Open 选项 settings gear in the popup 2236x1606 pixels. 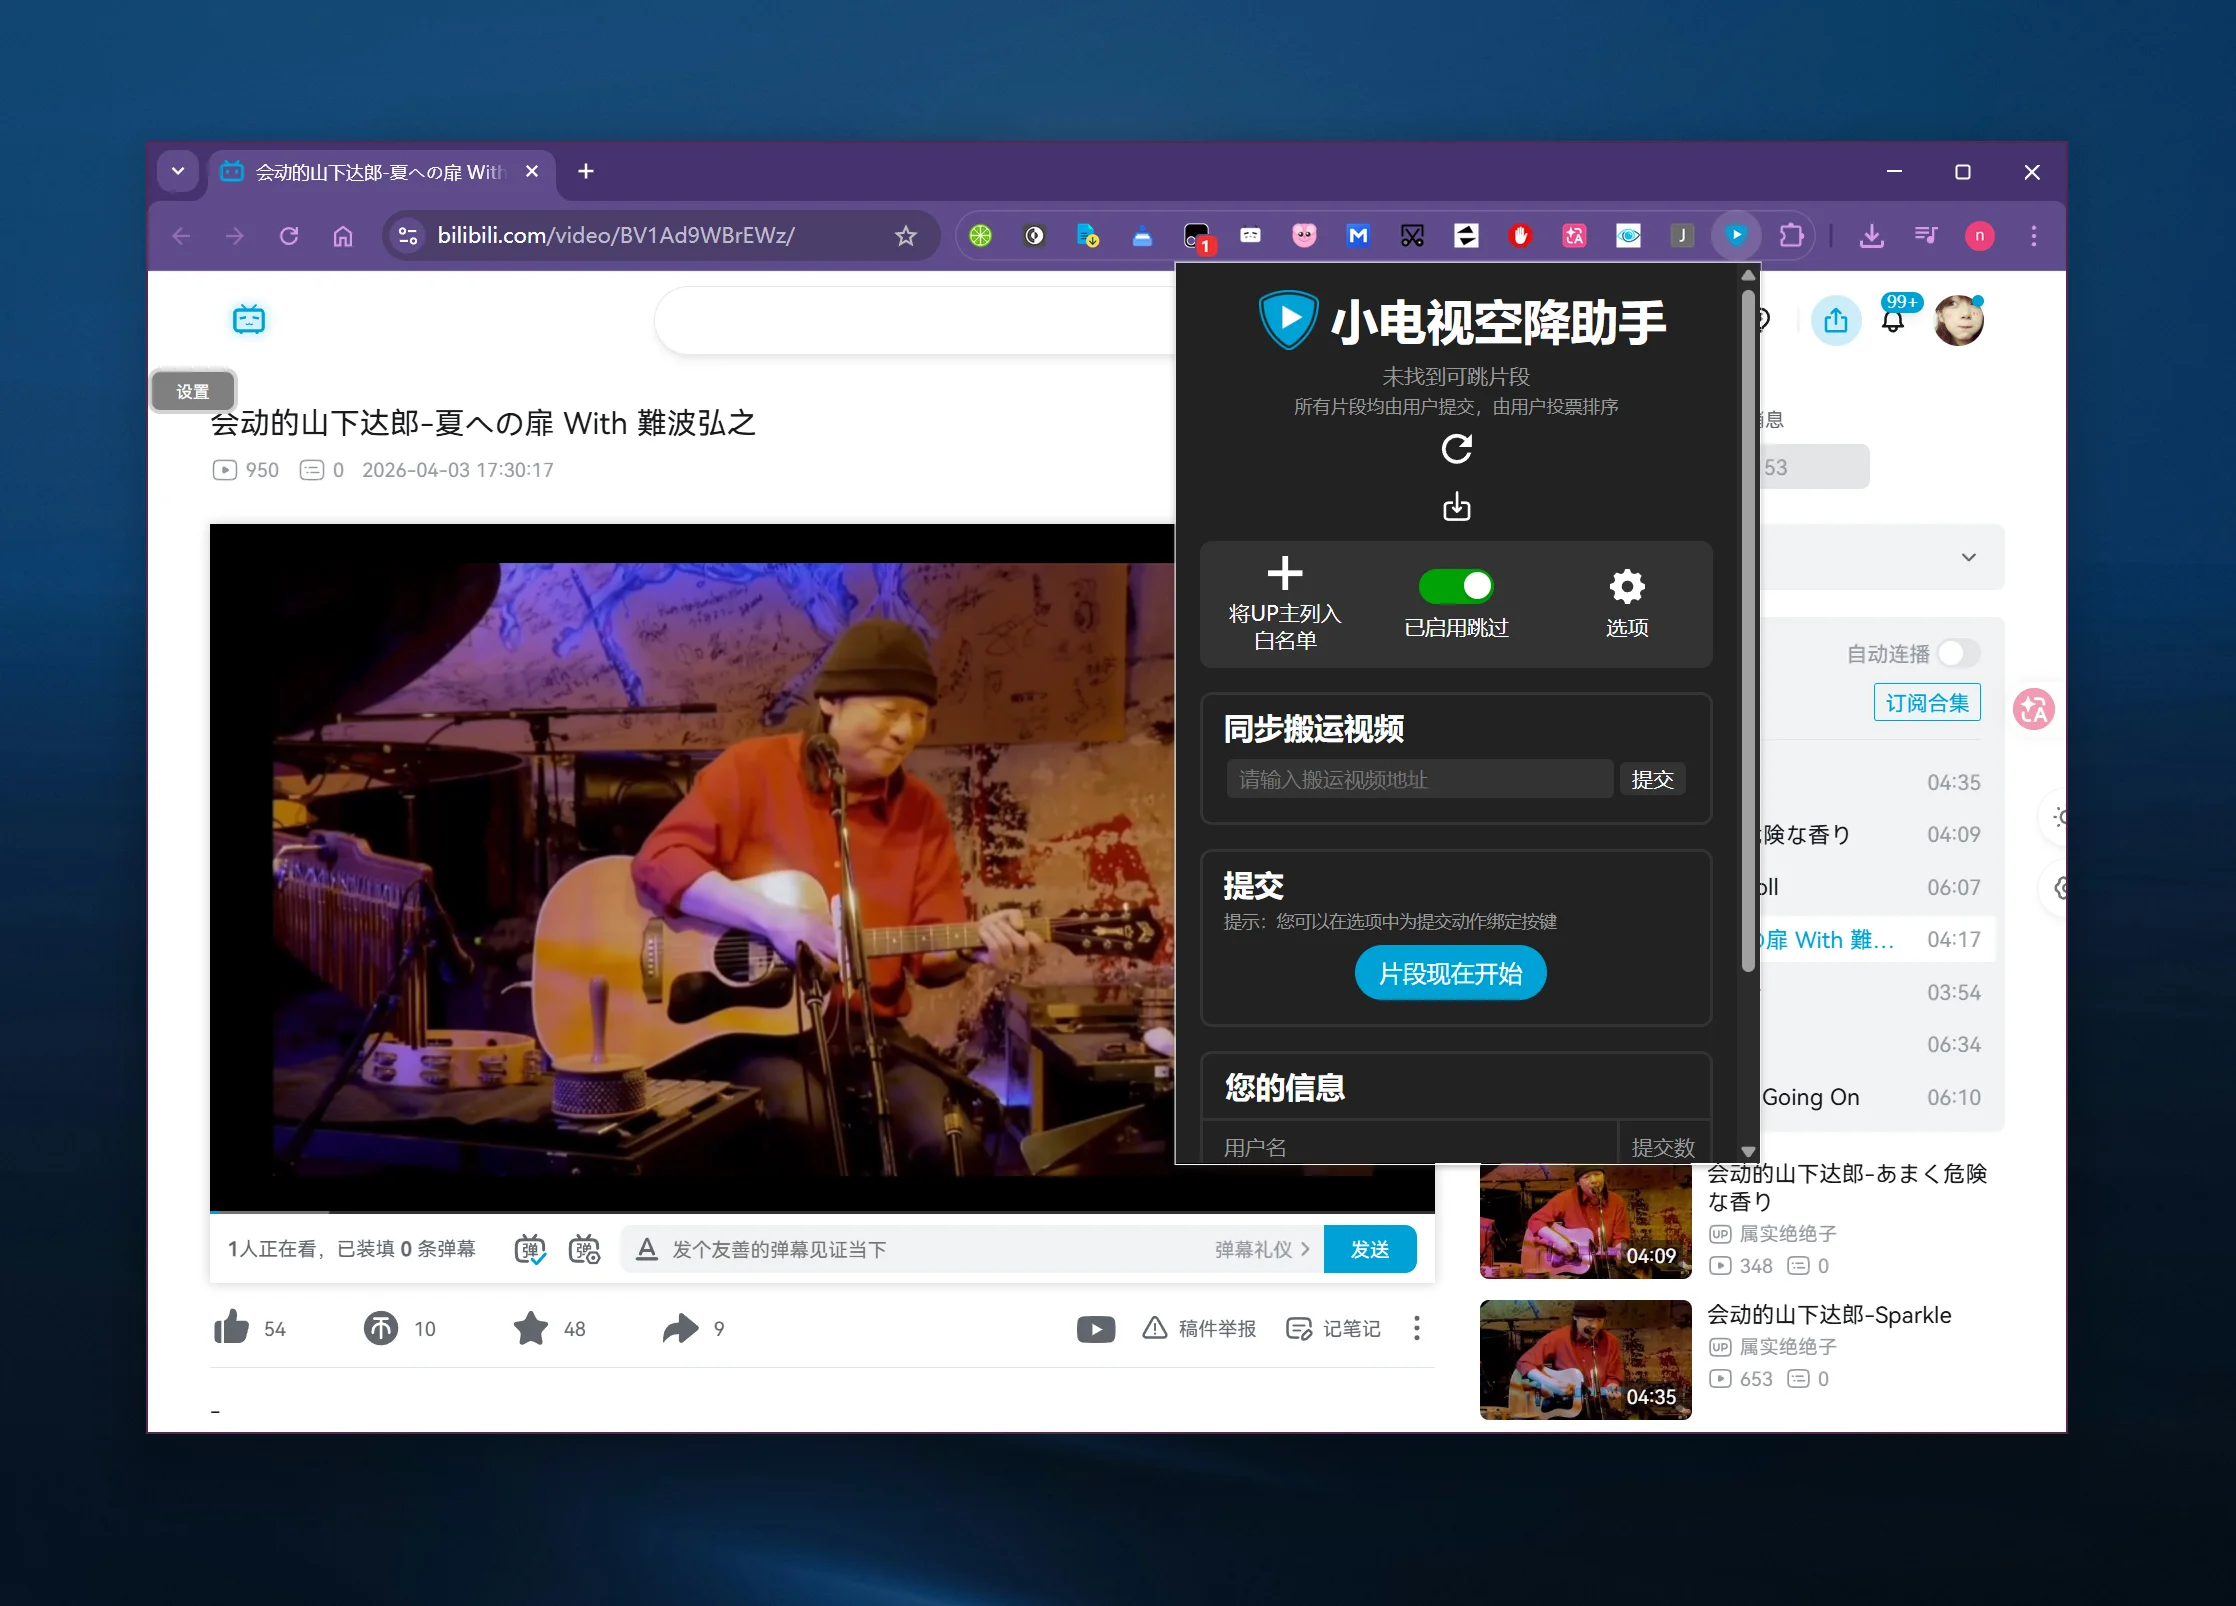click(1626, 587)
